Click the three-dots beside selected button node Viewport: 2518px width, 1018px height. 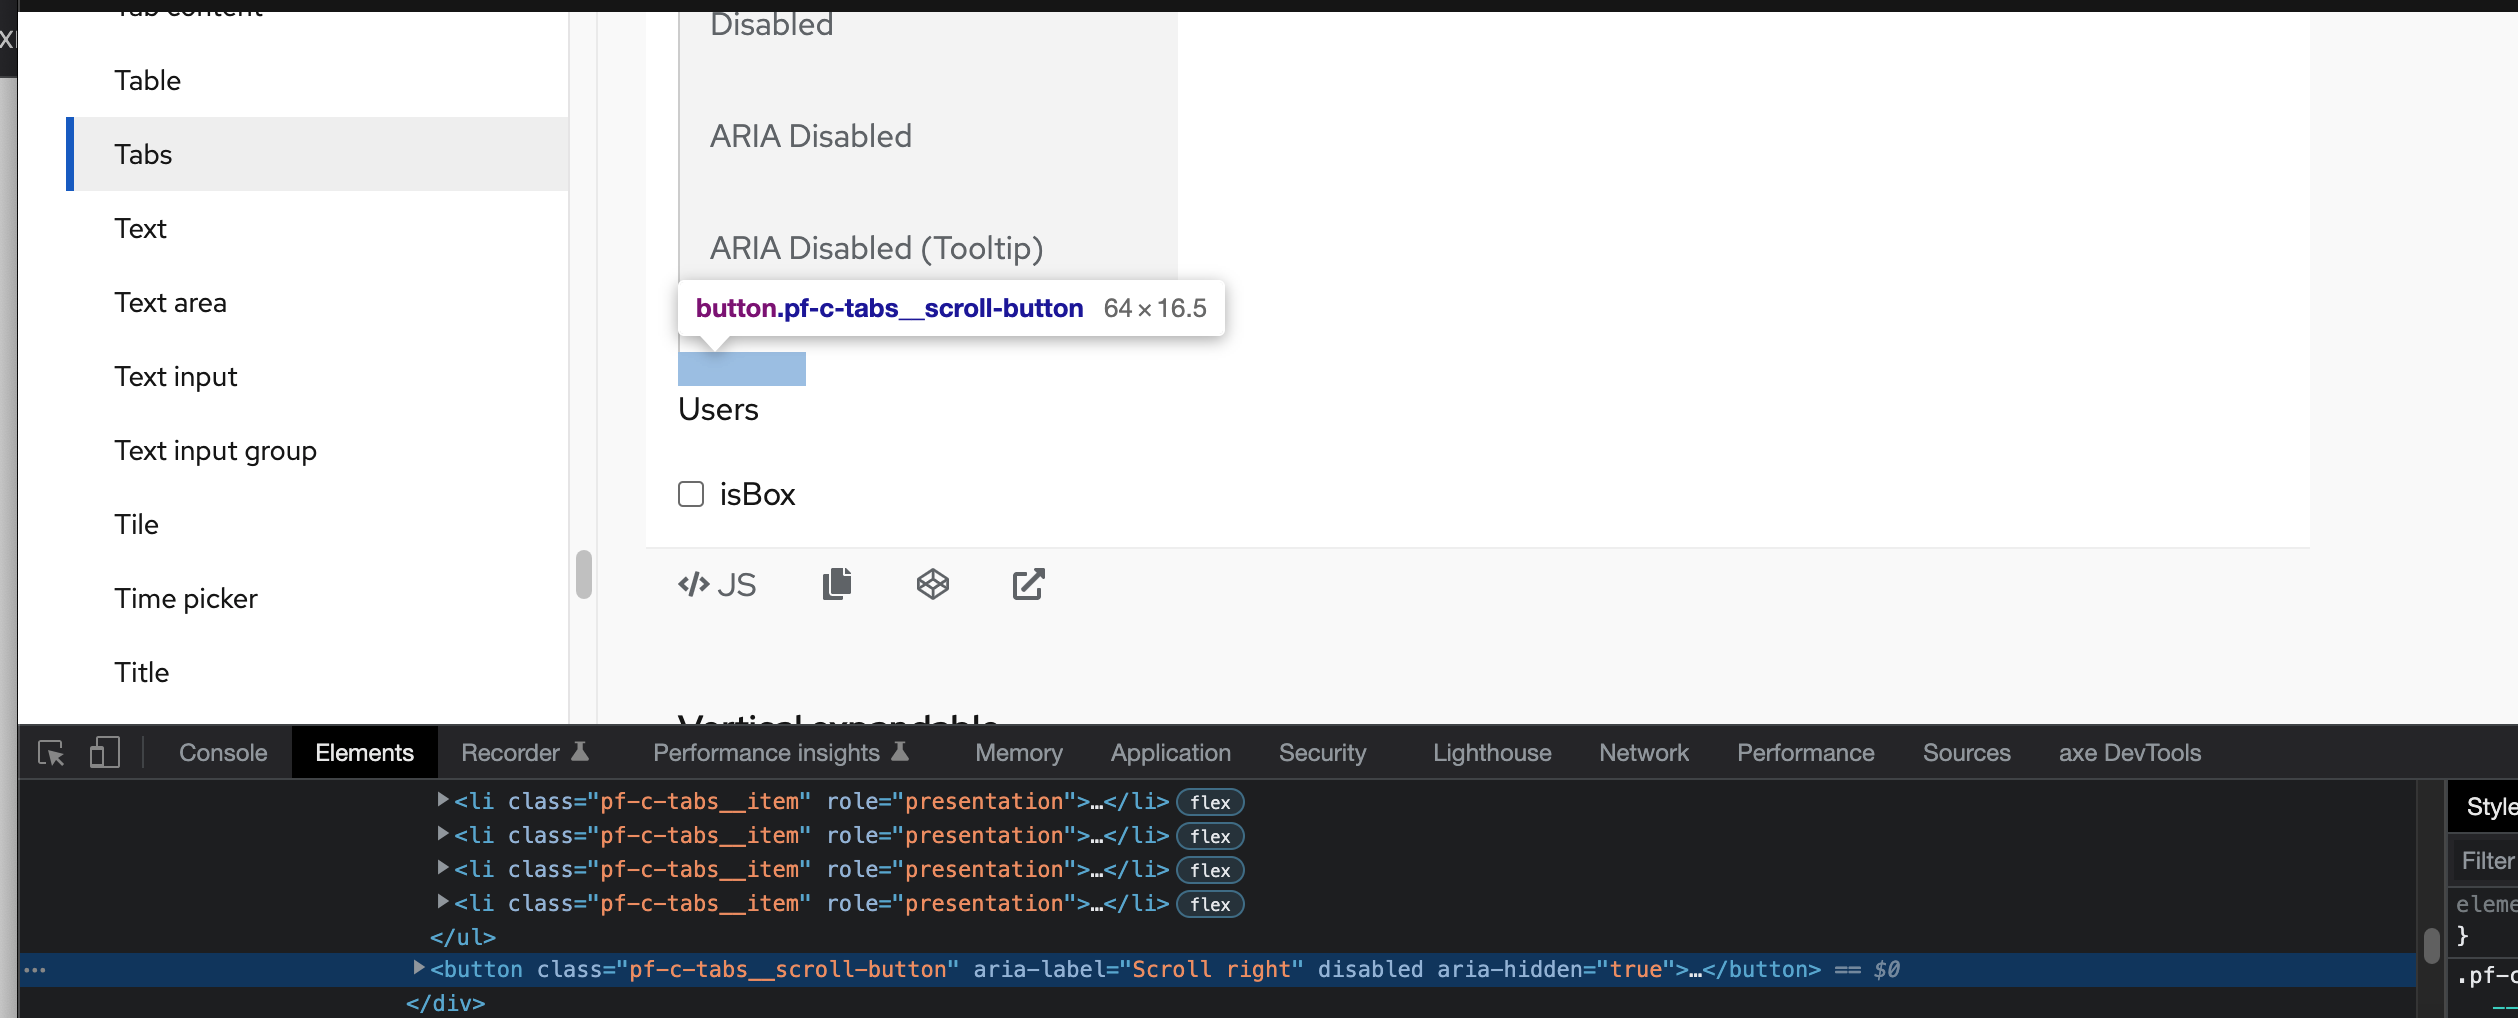pos(35,970)
